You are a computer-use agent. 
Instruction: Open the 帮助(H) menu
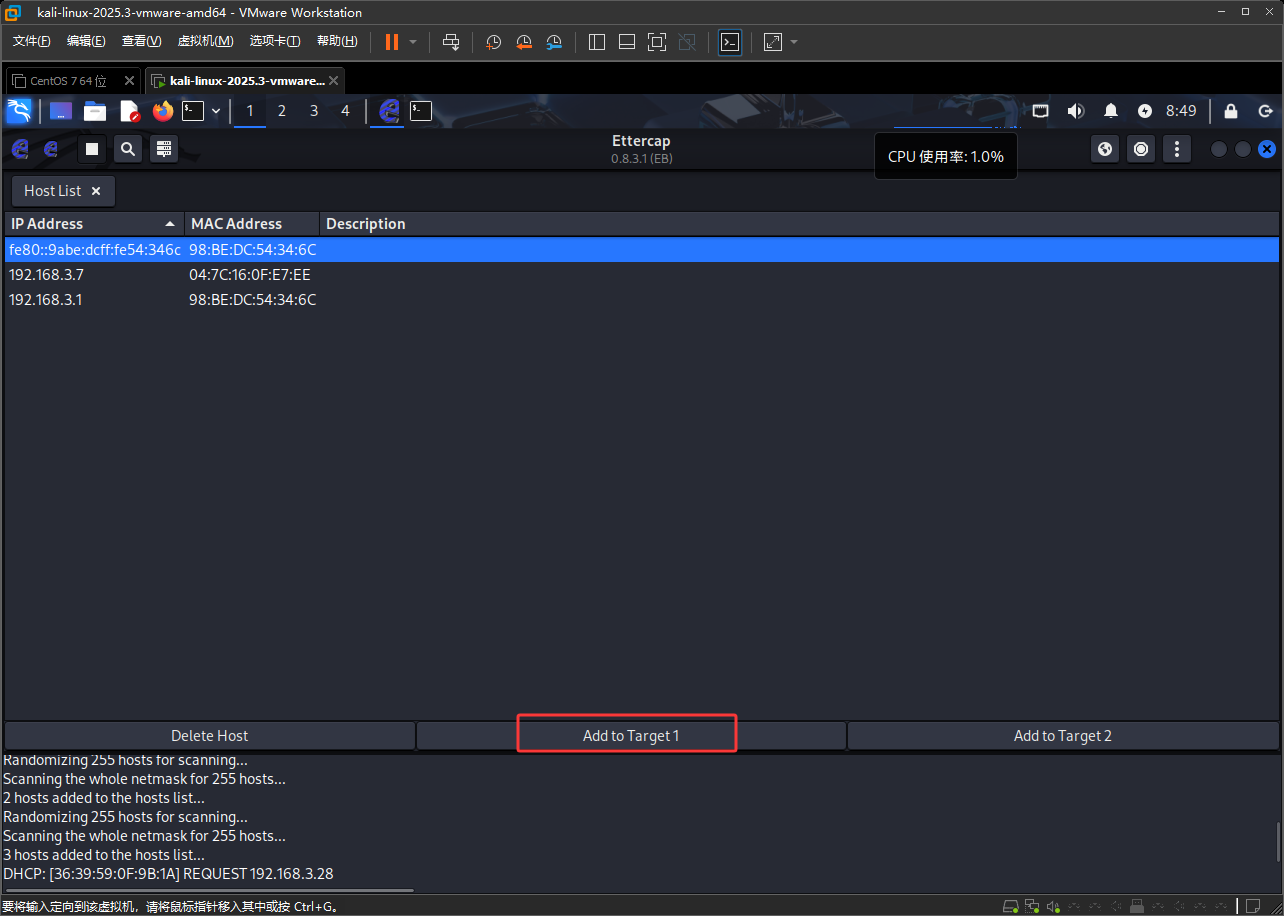click(337, 41)
